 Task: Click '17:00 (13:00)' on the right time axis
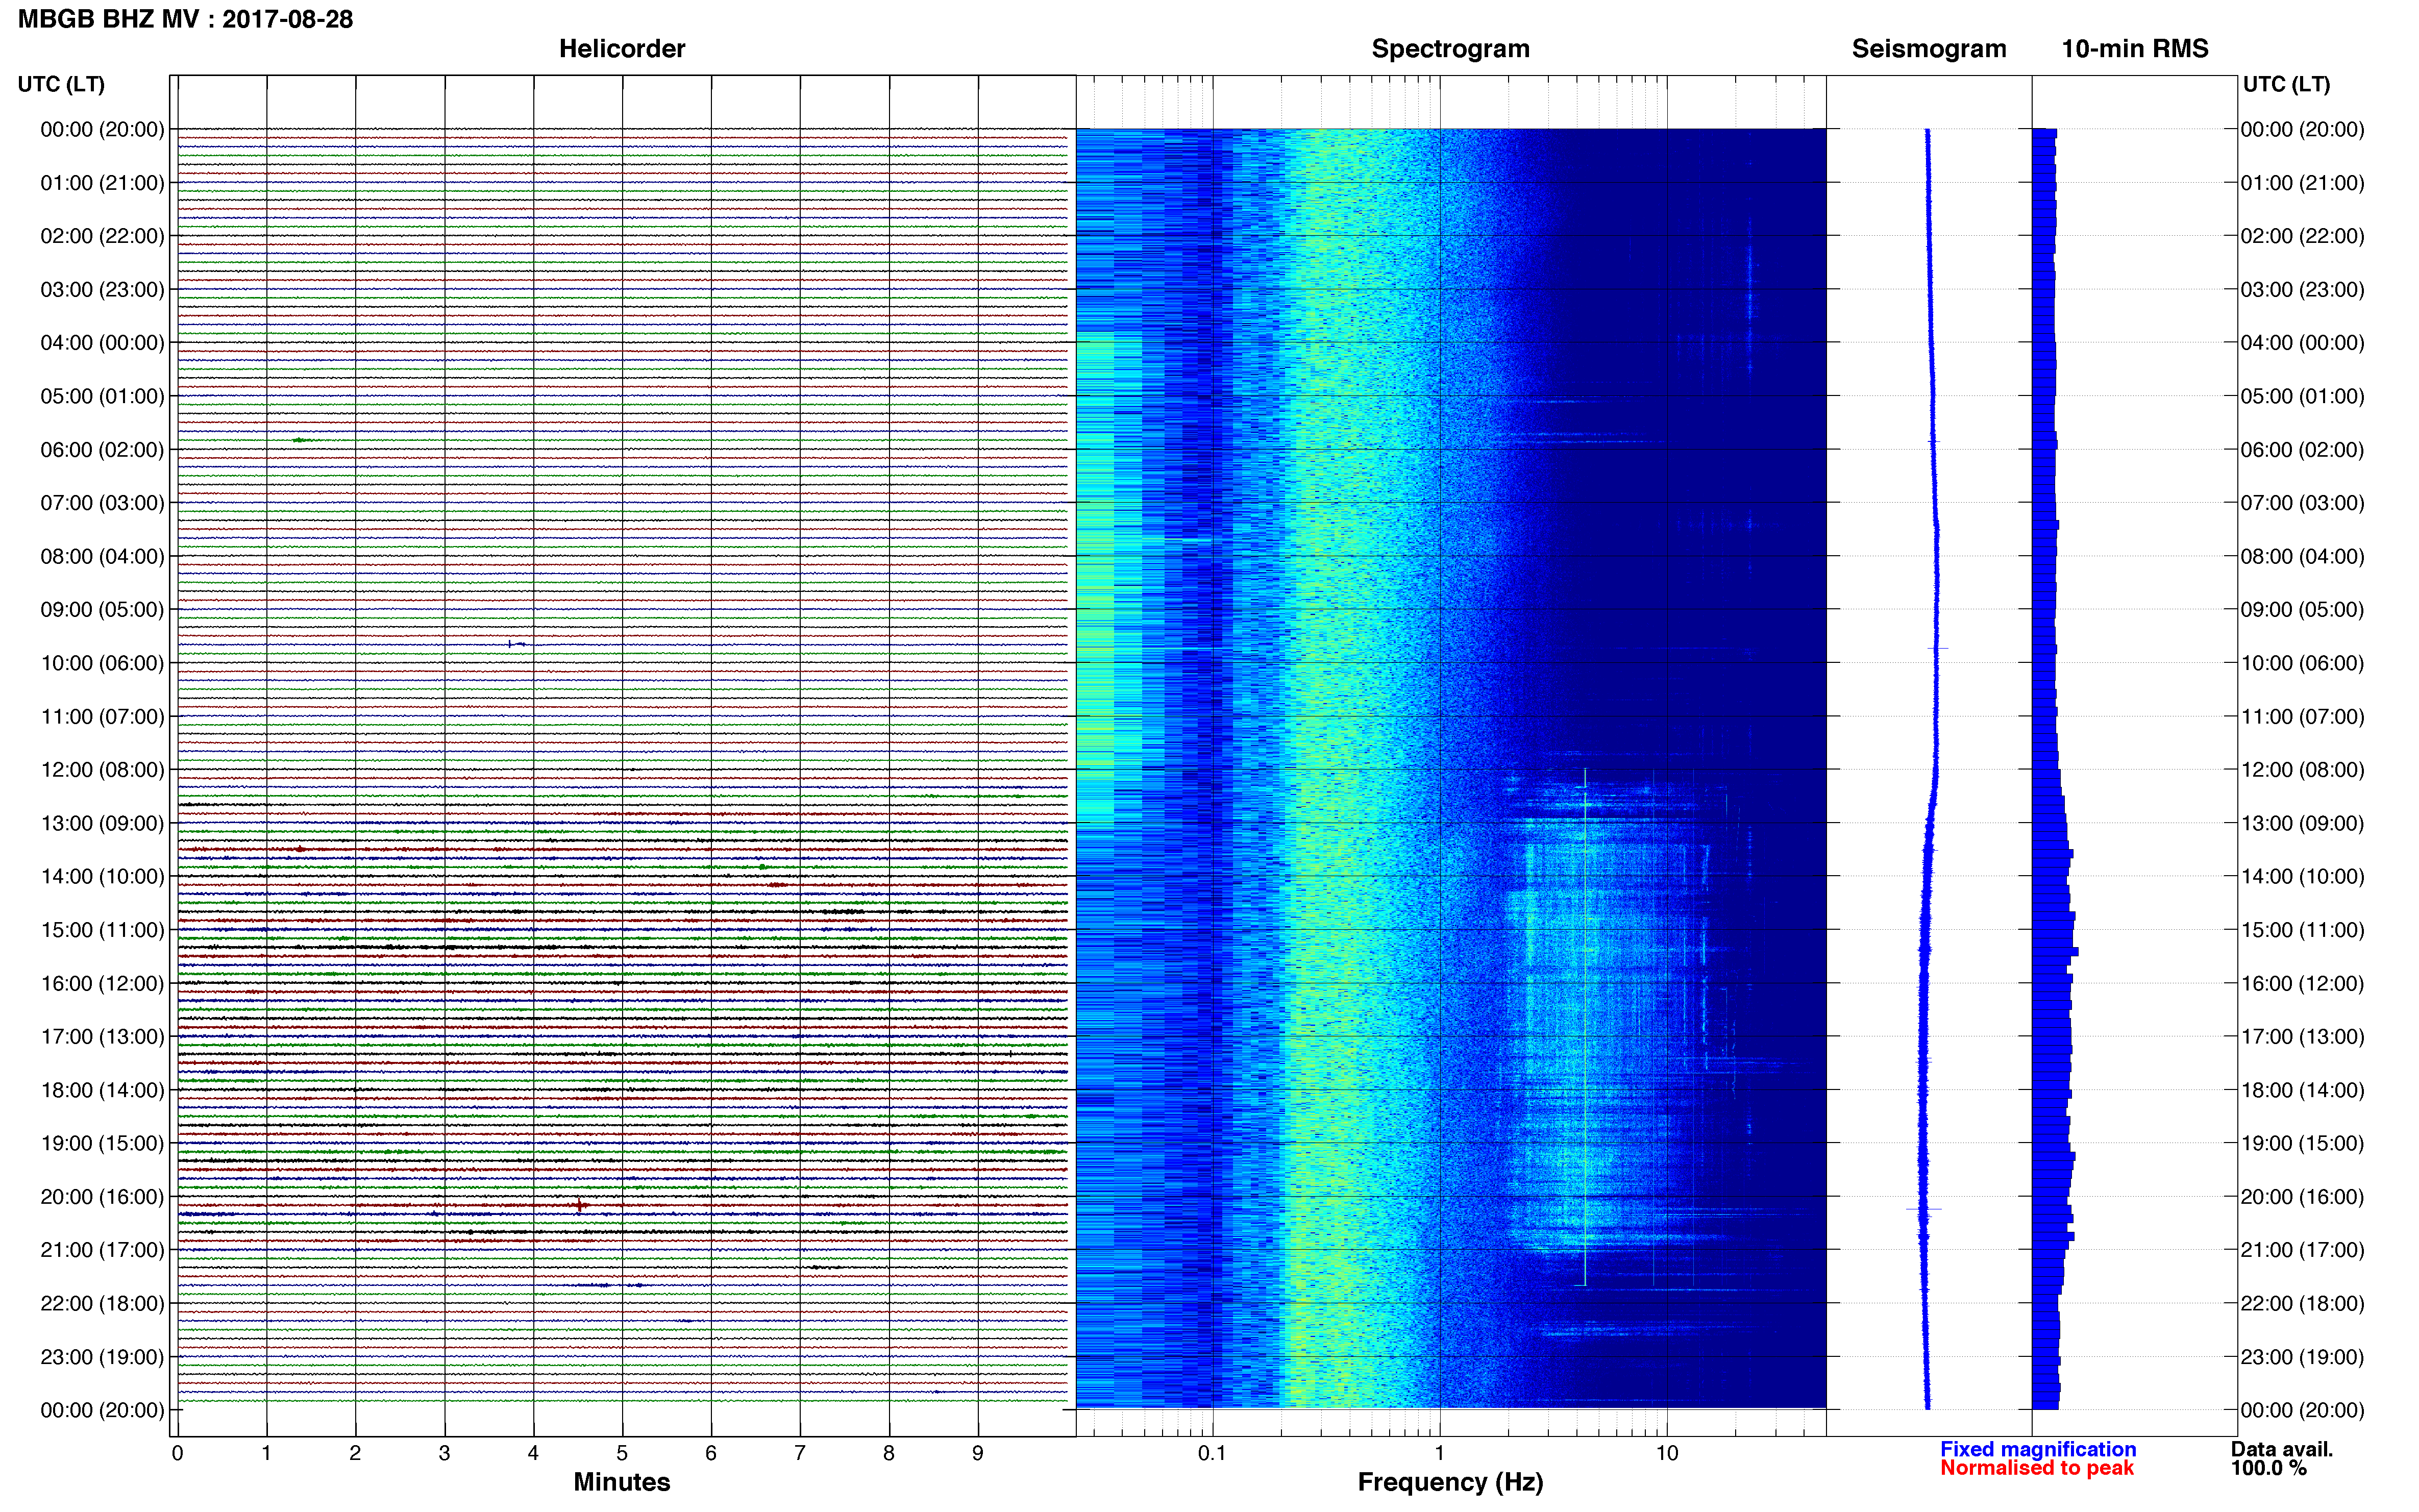(x=2302, y=1037)
